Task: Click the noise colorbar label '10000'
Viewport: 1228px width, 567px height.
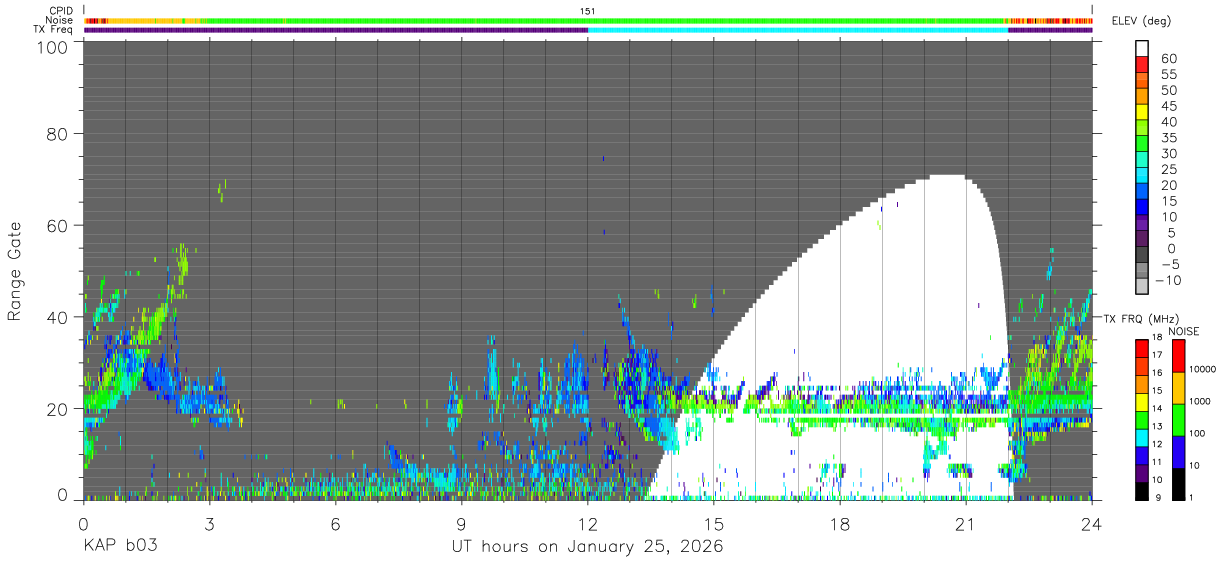Action: tap(1202, 369)
